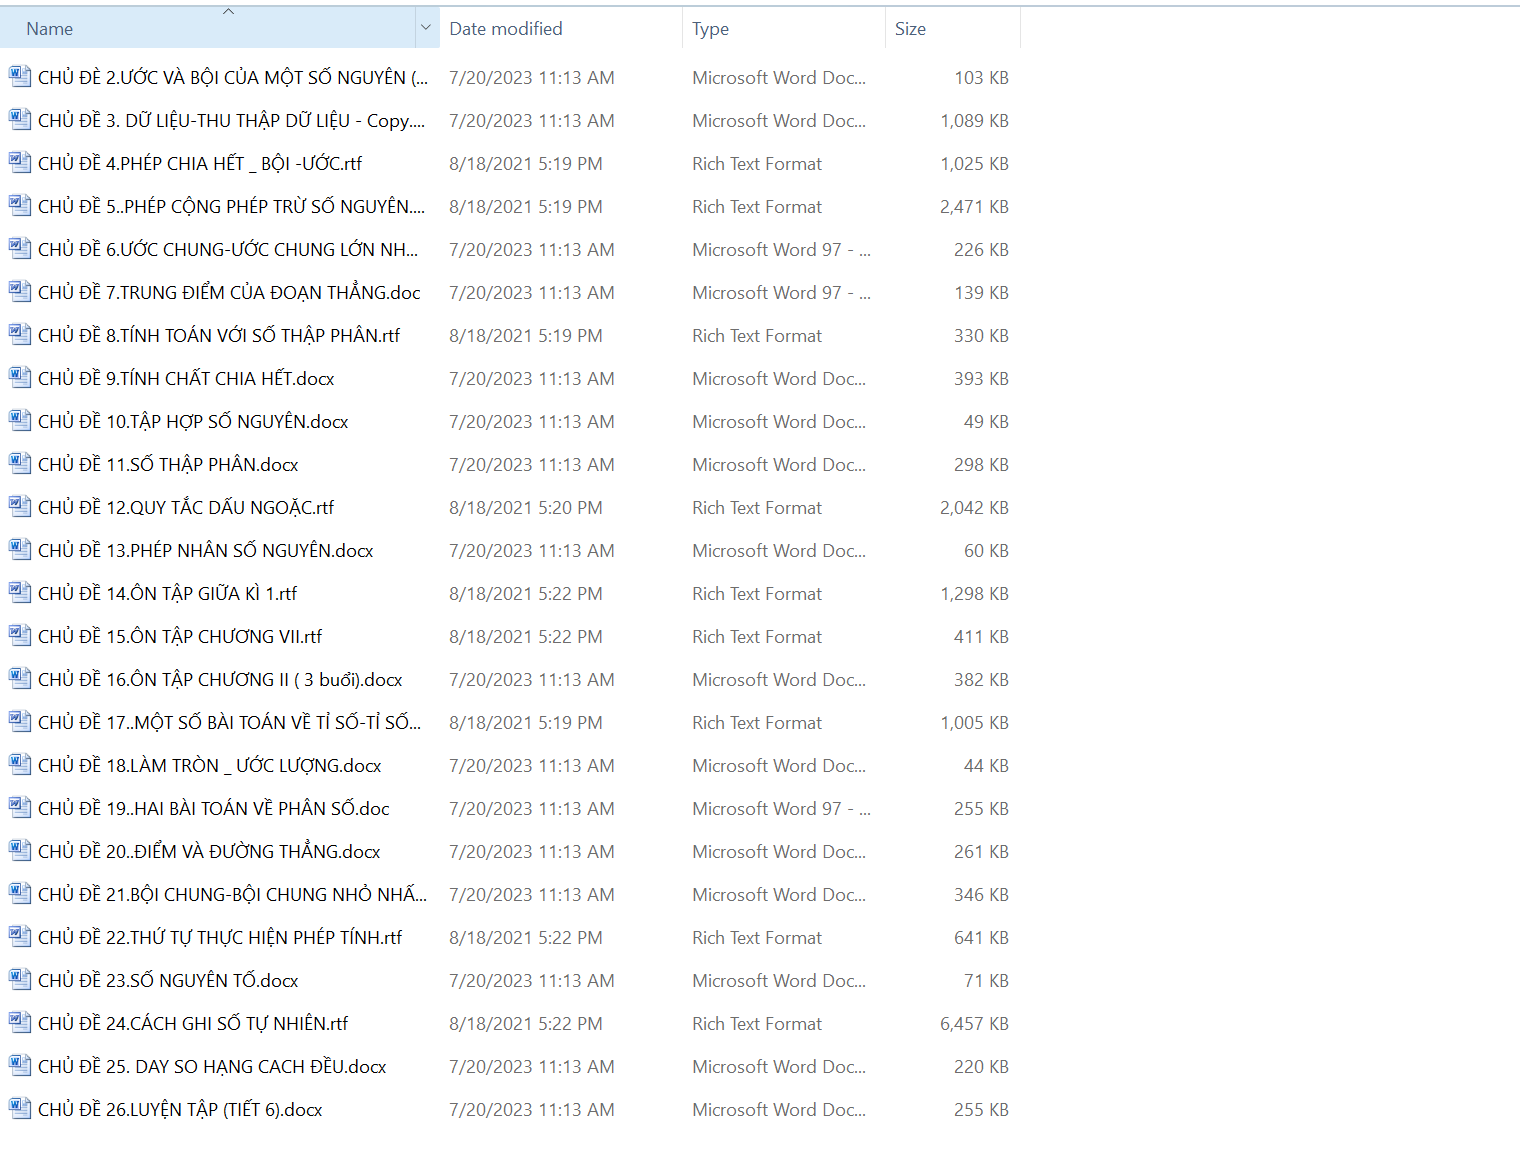Click the icon for CHỦ ĐỀ 8.TÍNH TOÁN VỚI SỐ THẬP PHÂN
This screenshot has width=1520, height=1155.
pos(20,334)
